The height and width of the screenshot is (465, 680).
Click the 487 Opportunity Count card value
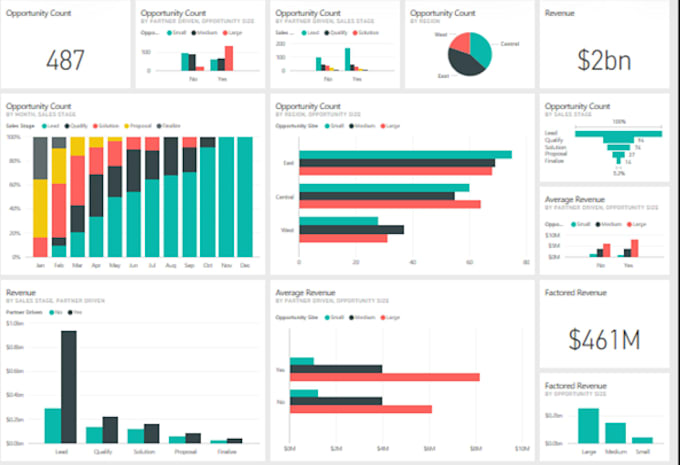(x=65, y=60)
